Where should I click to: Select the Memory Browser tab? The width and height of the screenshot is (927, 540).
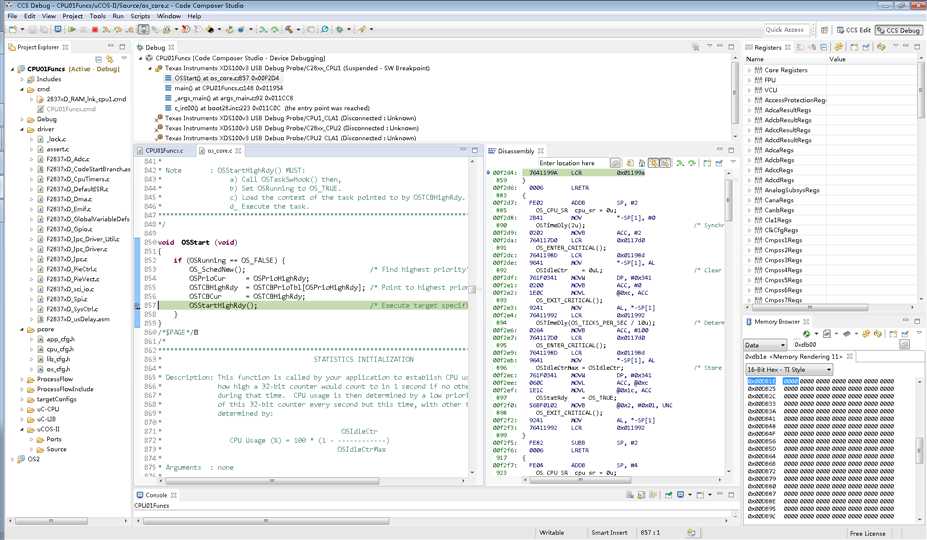tap(776, 322)
